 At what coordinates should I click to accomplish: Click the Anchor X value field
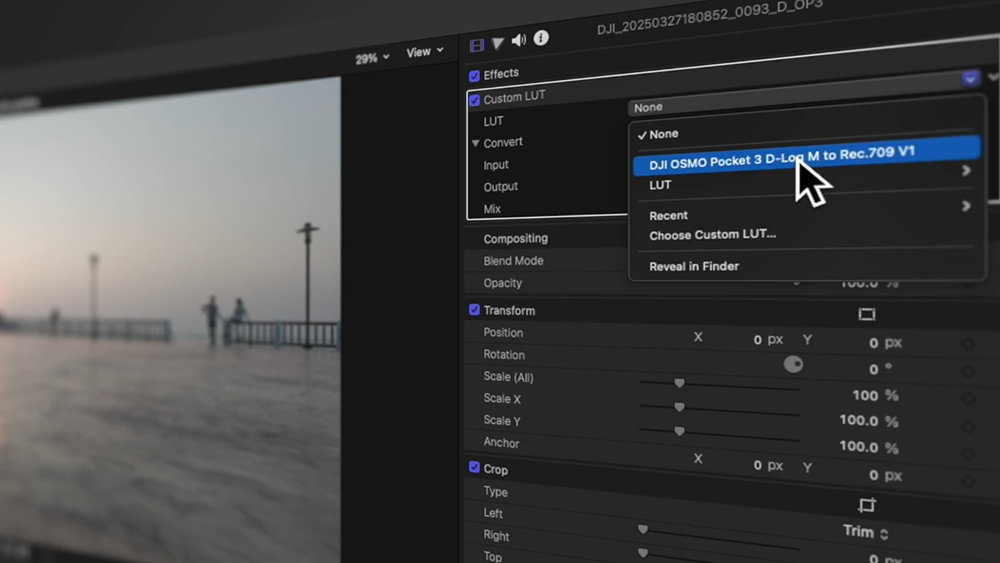pyautogui.click(x=768, y=465)
